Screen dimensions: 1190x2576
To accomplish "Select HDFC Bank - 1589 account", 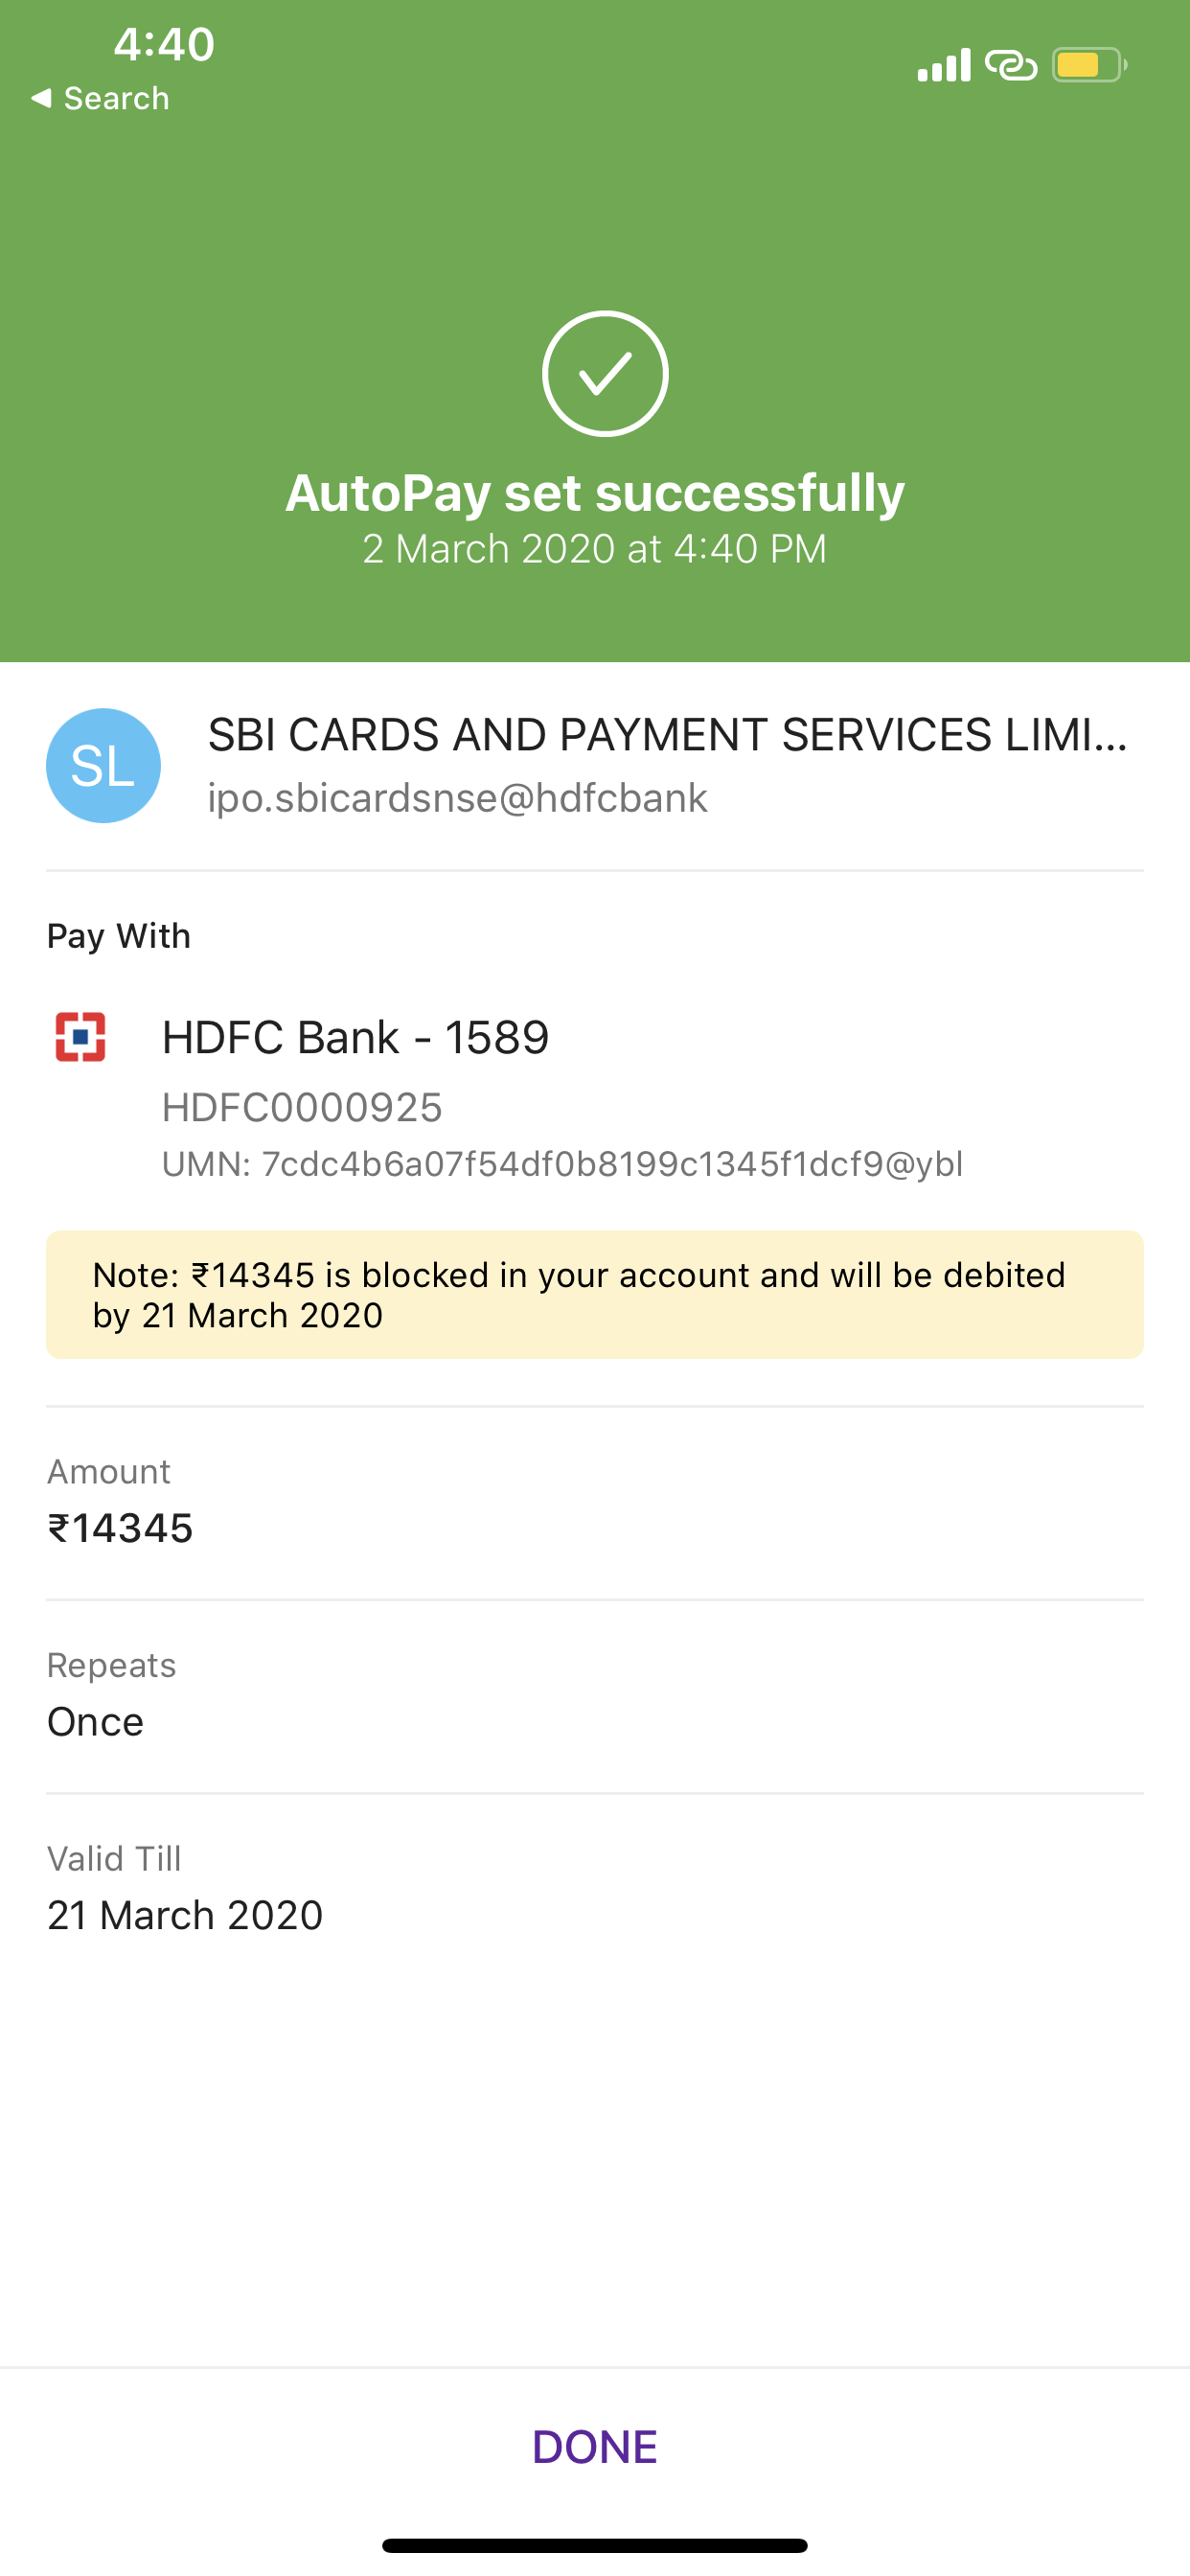I will point(355,1037).
